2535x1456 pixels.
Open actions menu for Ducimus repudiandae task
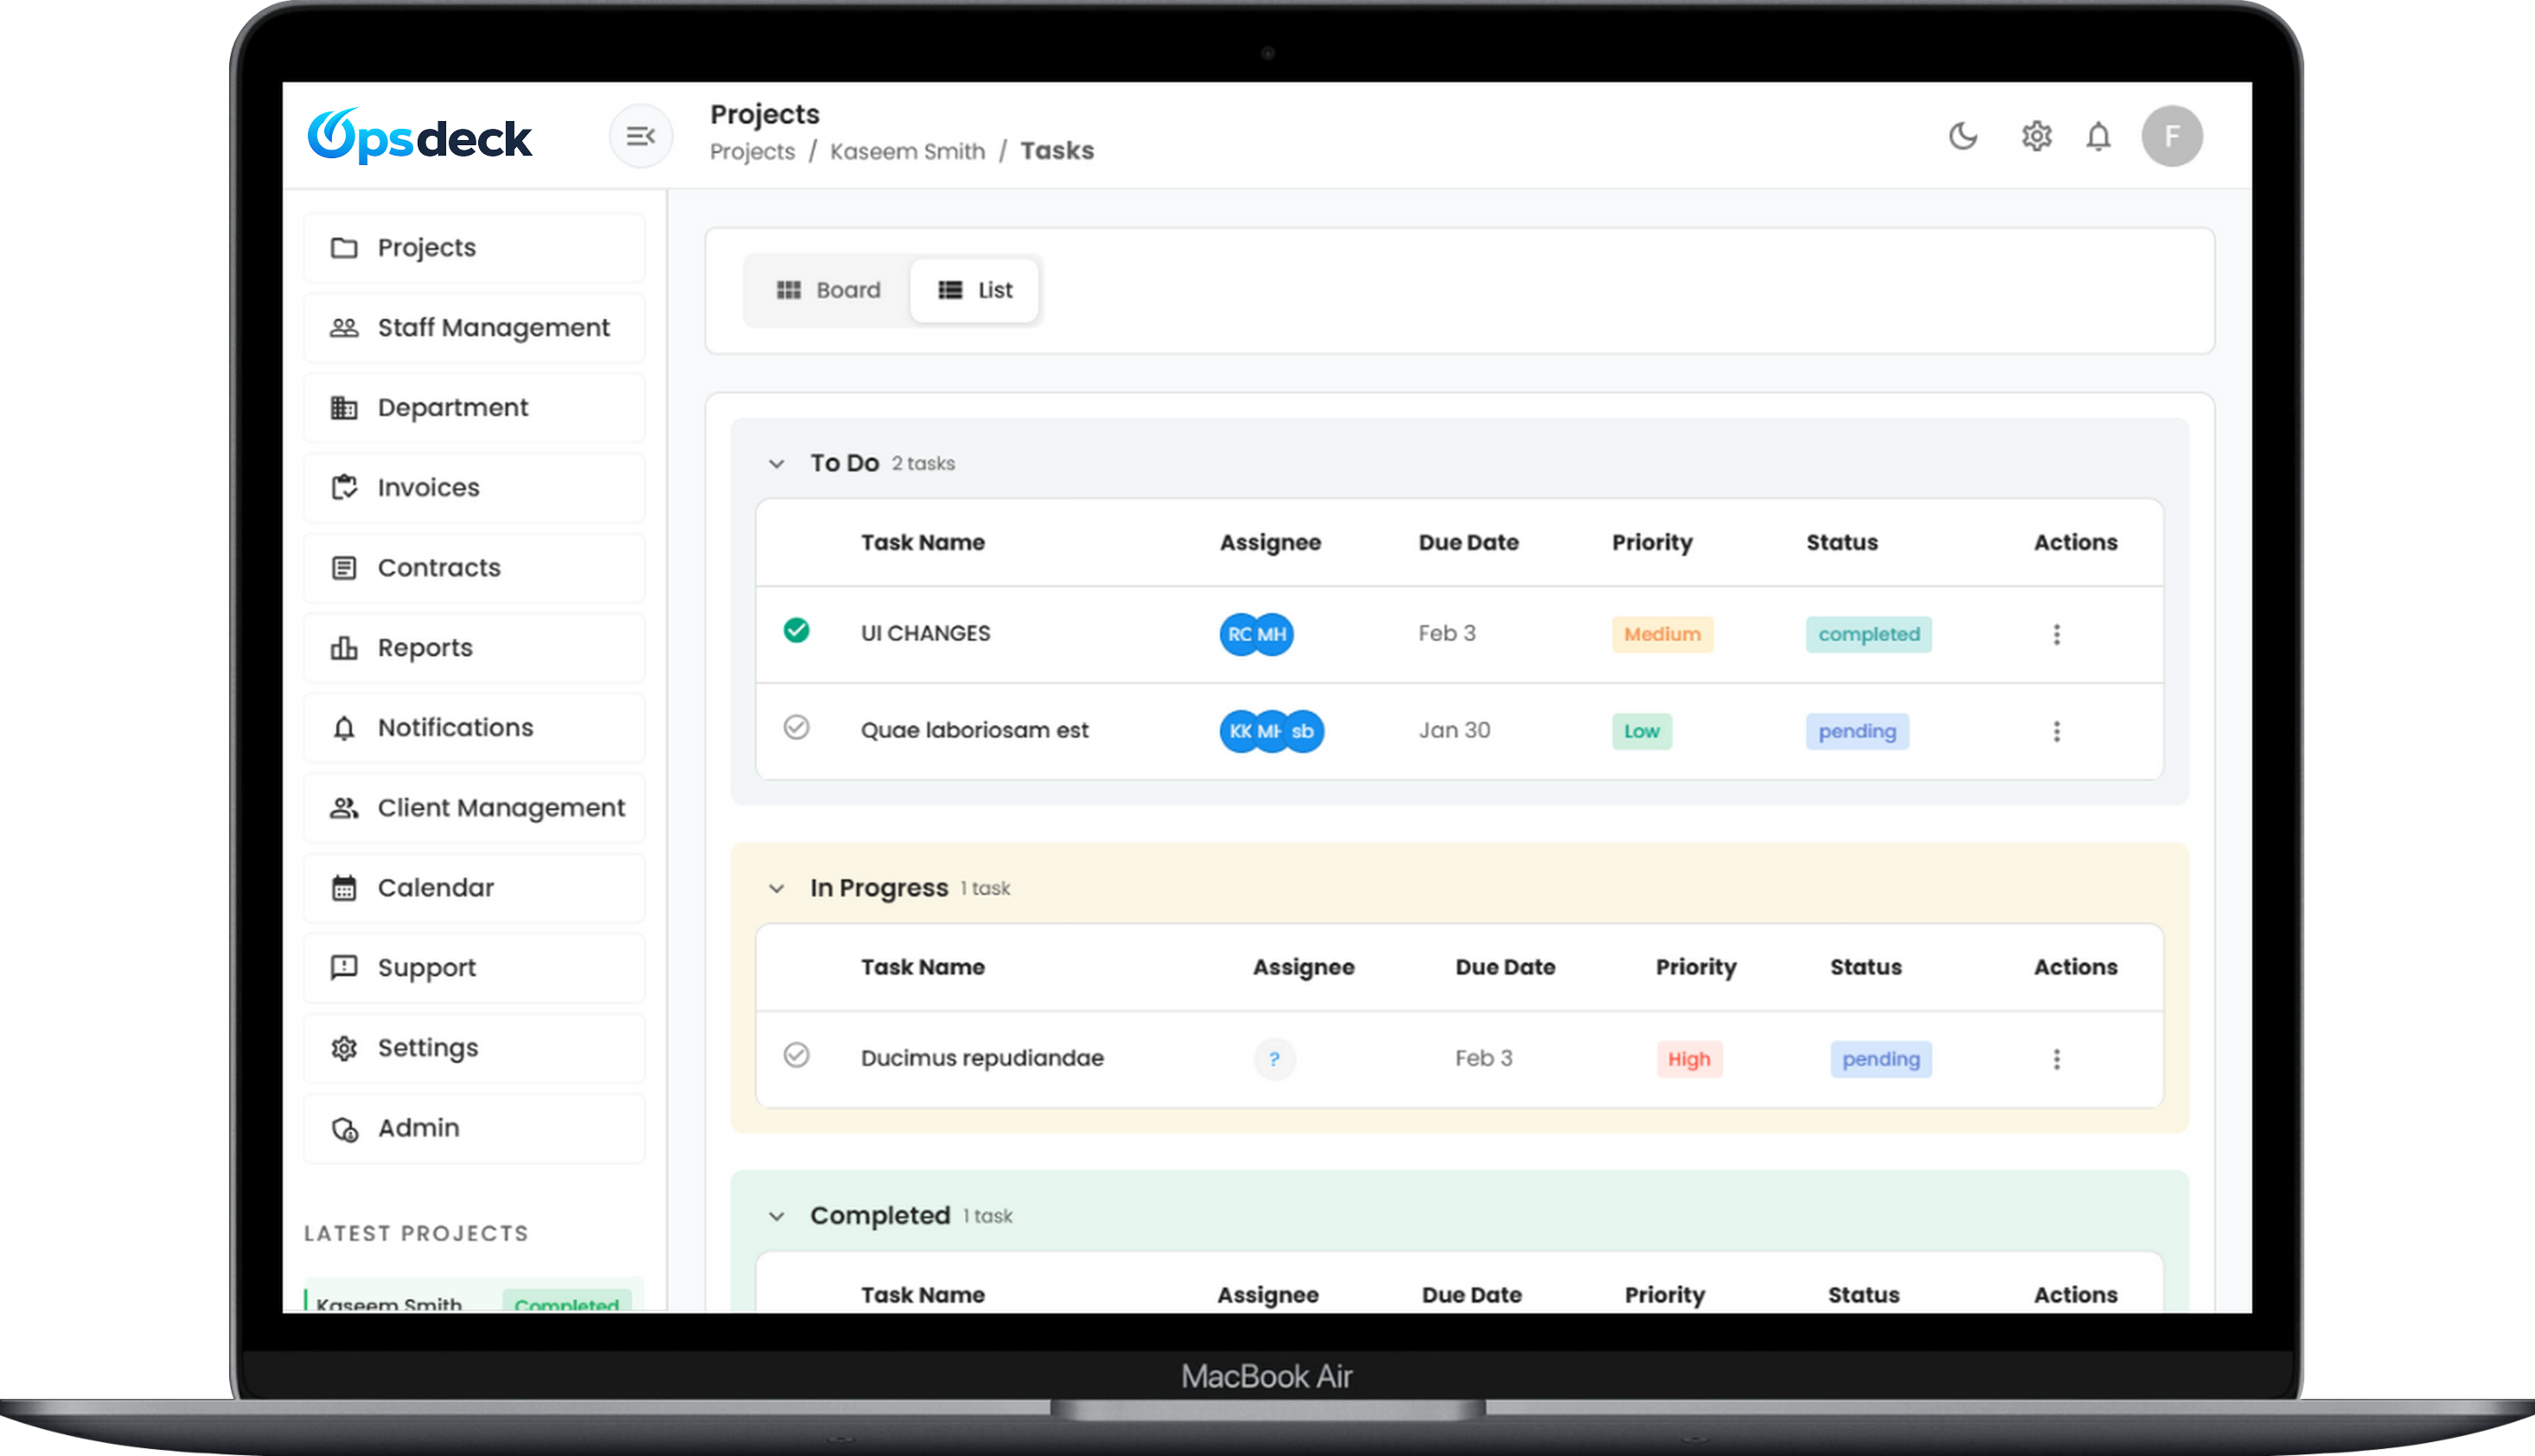(2056, 1059)
